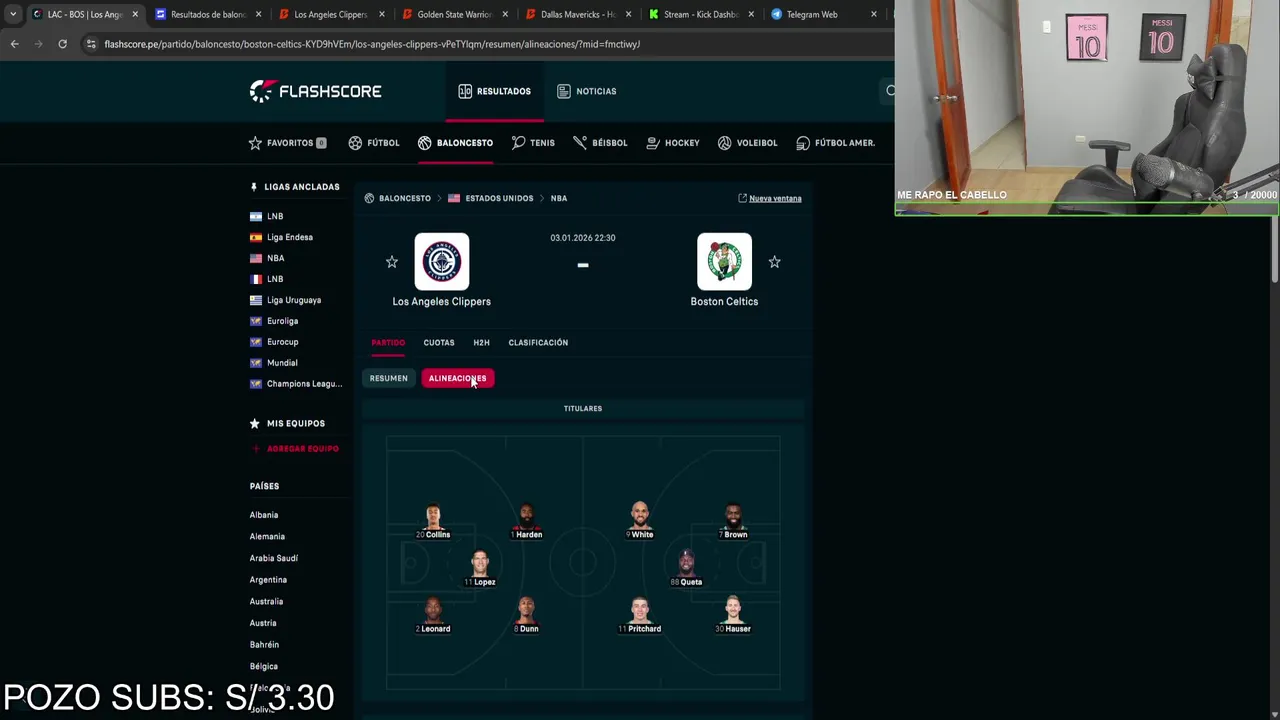The image size is (1280, 720).
Task: Reload the page in browser
Action: (x=62, y=44)
